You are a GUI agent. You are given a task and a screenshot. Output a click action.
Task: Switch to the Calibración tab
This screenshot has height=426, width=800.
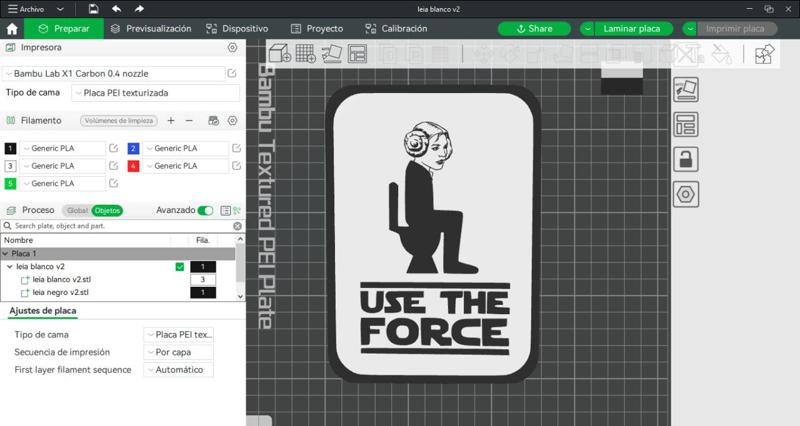click(x=396, y=29)
